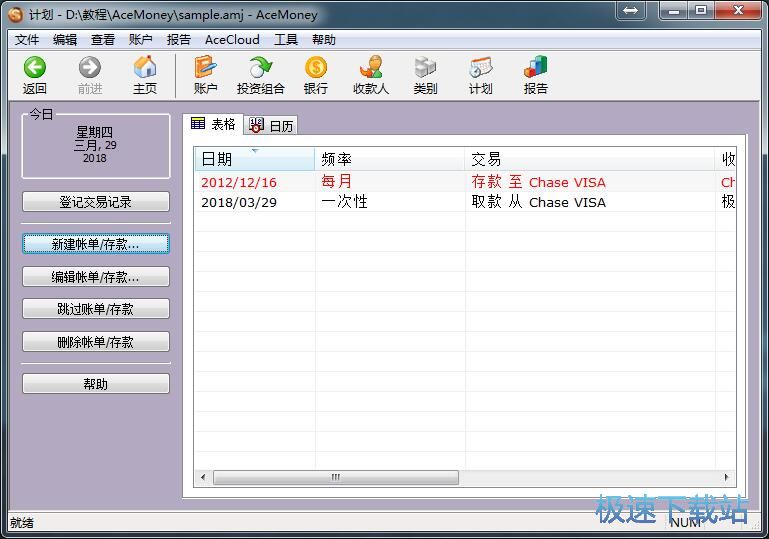769x539 pixels.
Task: Sort by the 日期 column header
Action: (x=255, y=159)
